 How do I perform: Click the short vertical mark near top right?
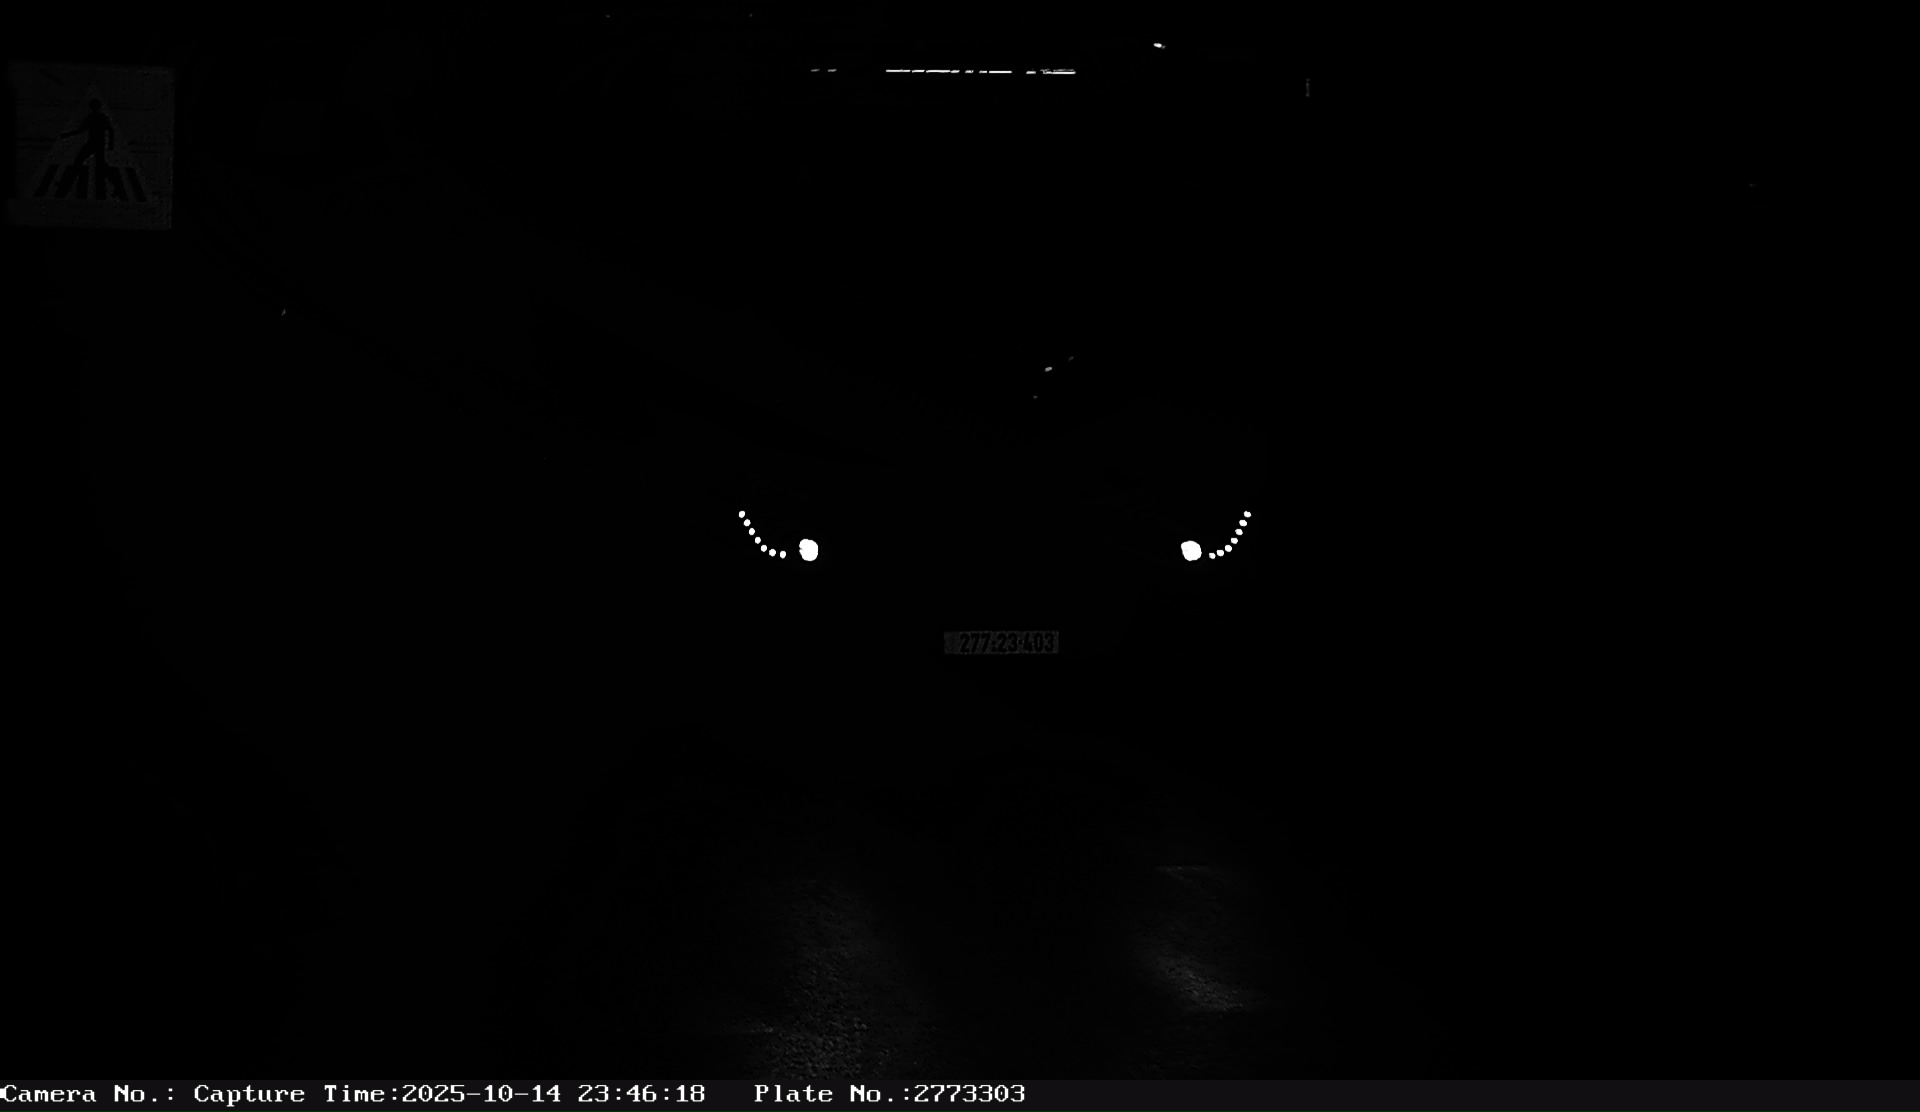(x=1307, y=88)
